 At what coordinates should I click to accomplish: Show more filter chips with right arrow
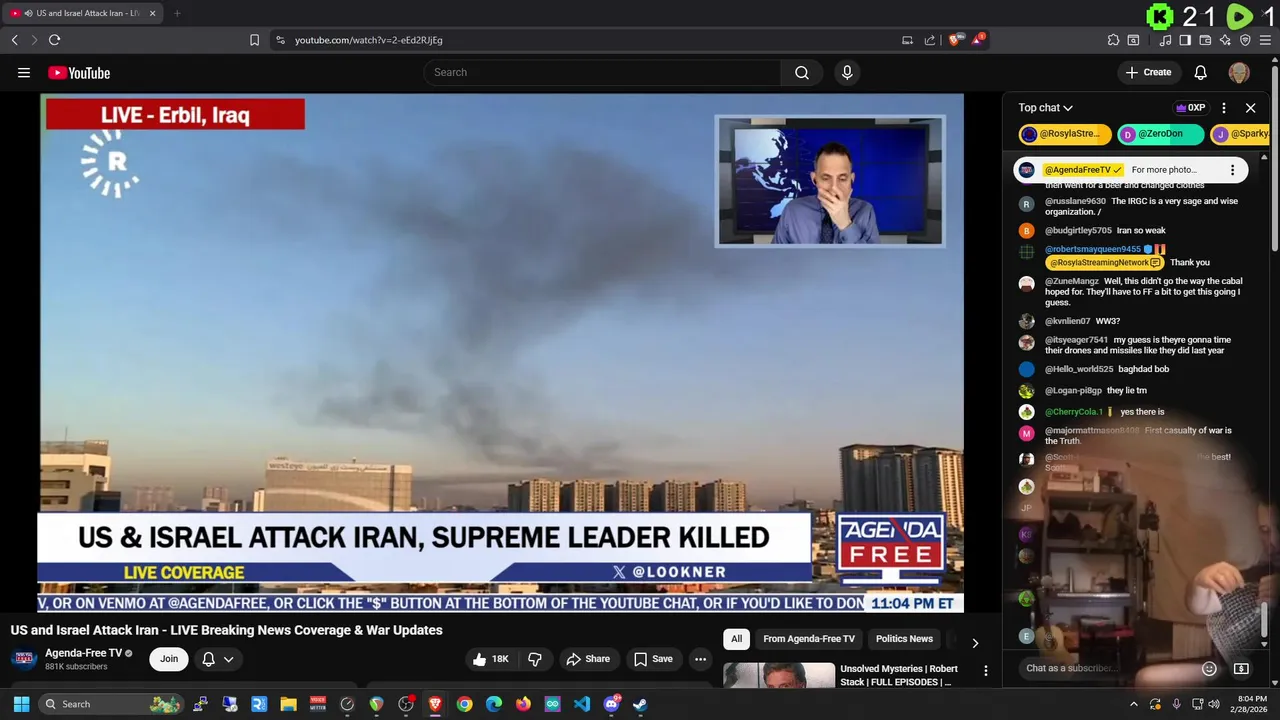pos(975,642)
